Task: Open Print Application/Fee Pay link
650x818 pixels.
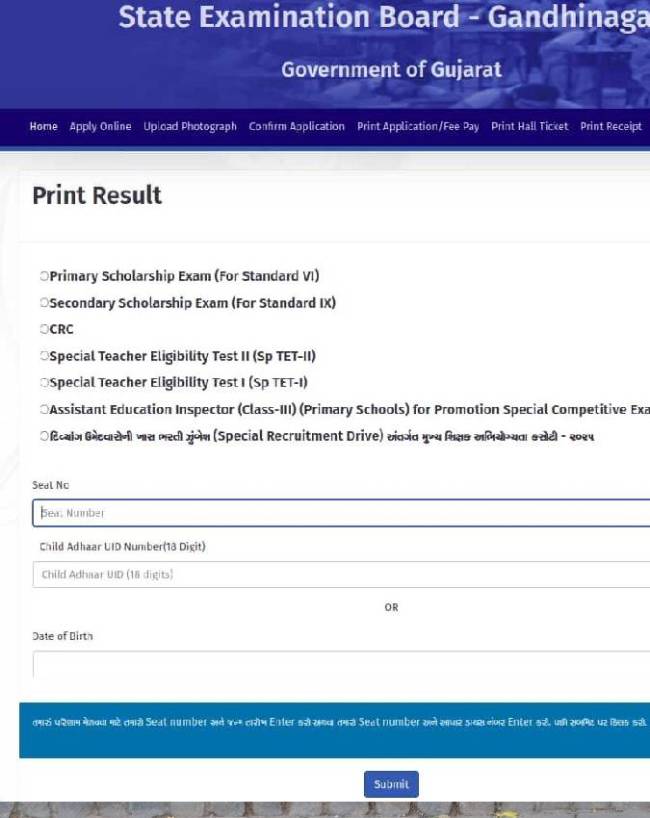Action: click(418, 127)
